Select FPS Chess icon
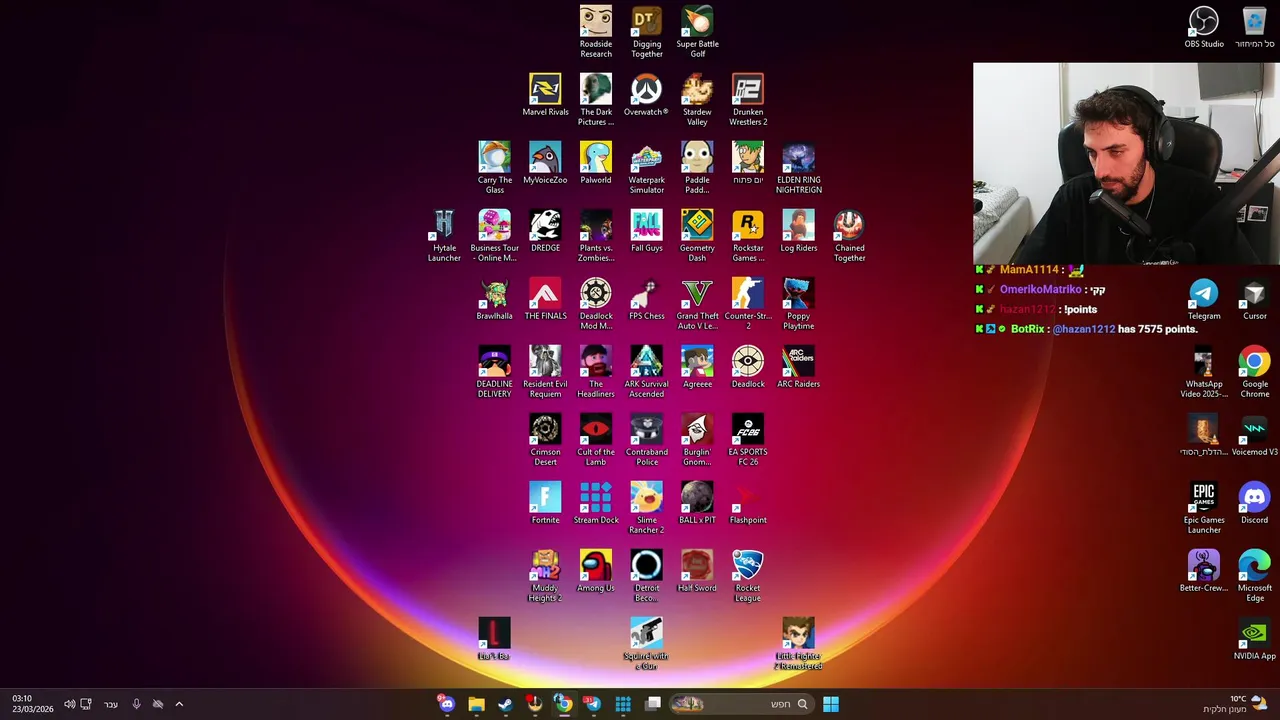Screen dimensions: 1280x720 [x=646, y=299]
